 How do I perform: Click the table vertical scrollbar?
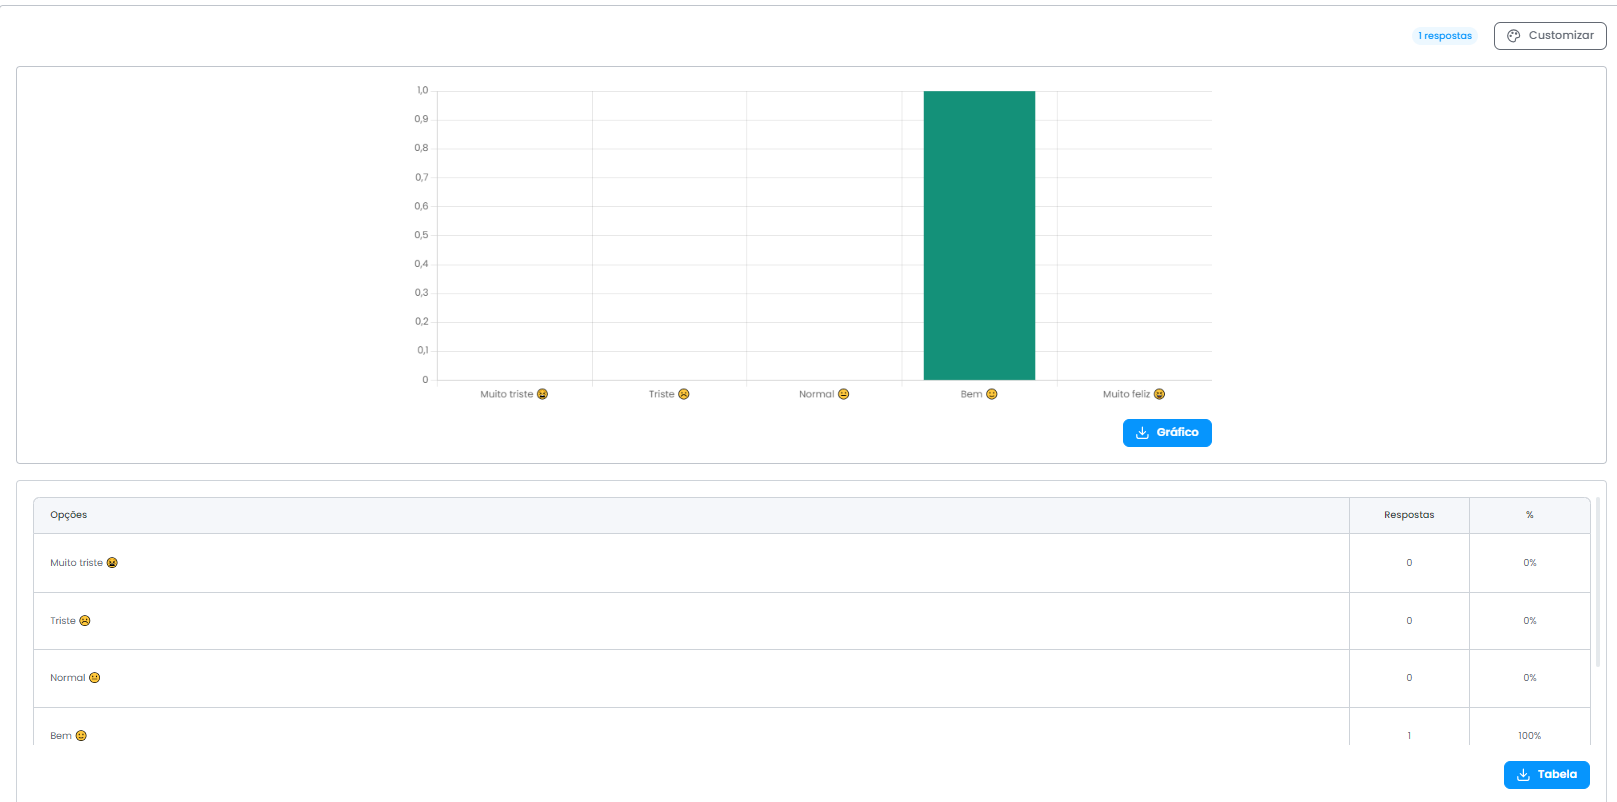coord(1598,582)
